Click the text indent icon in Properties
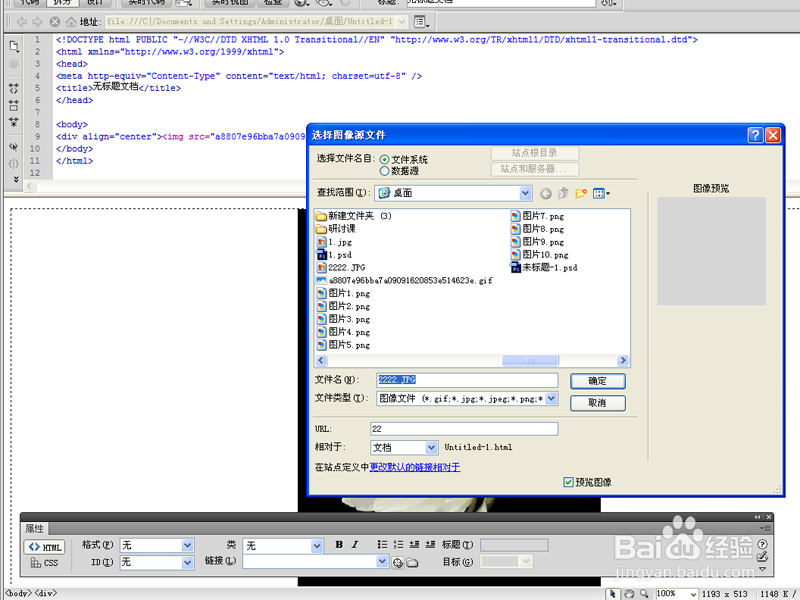This screenshot has width=800, height=600. pos(431,545)
